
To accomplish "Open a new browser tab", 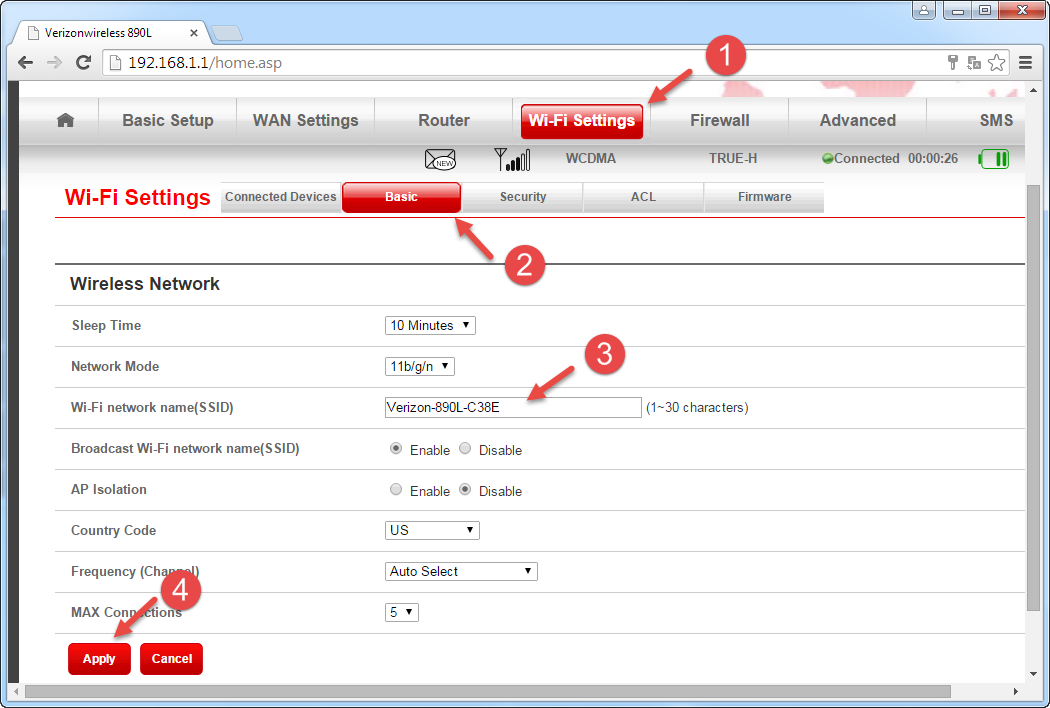I will [x=226, y=33].
